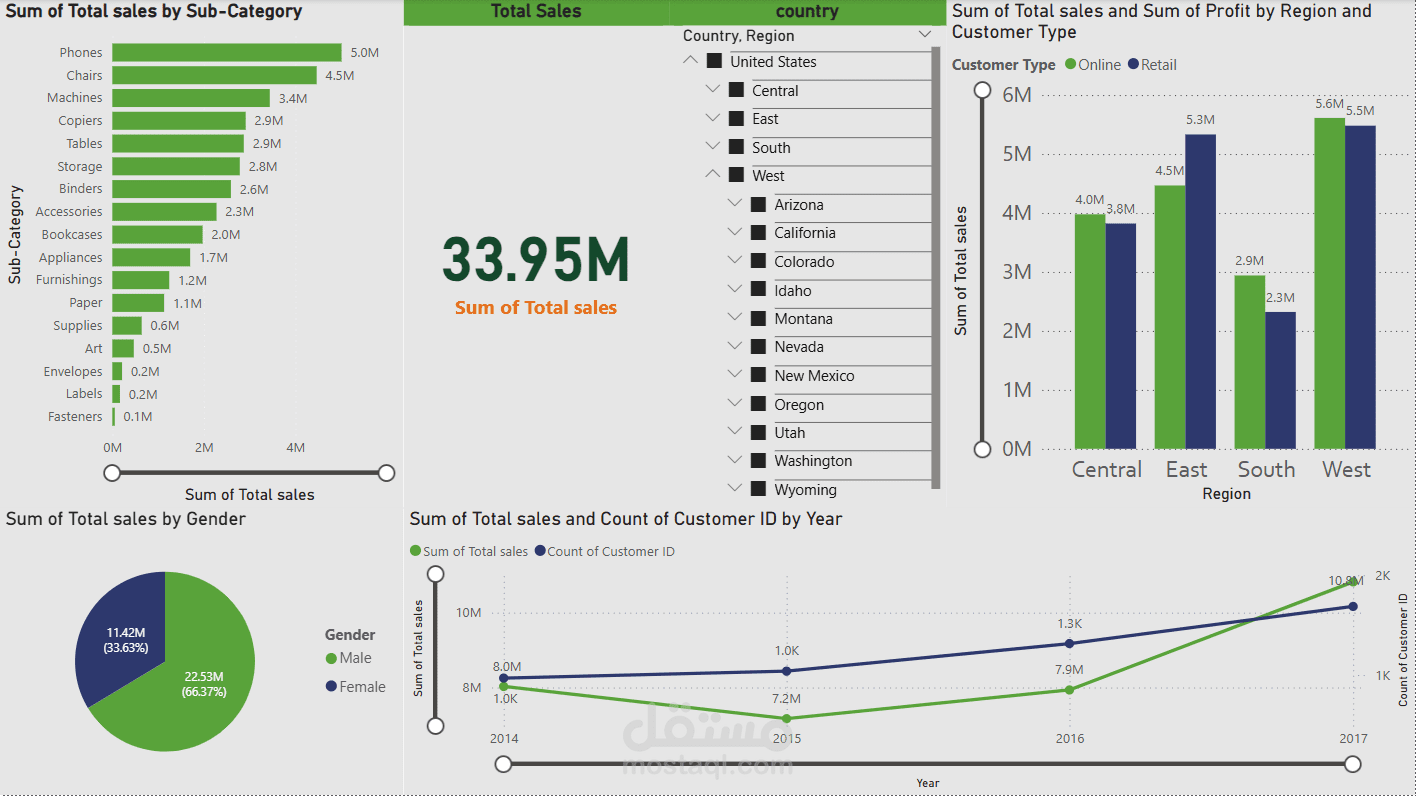
Task: Select the Nevada checkbox
Action: [x=757, y=348]
